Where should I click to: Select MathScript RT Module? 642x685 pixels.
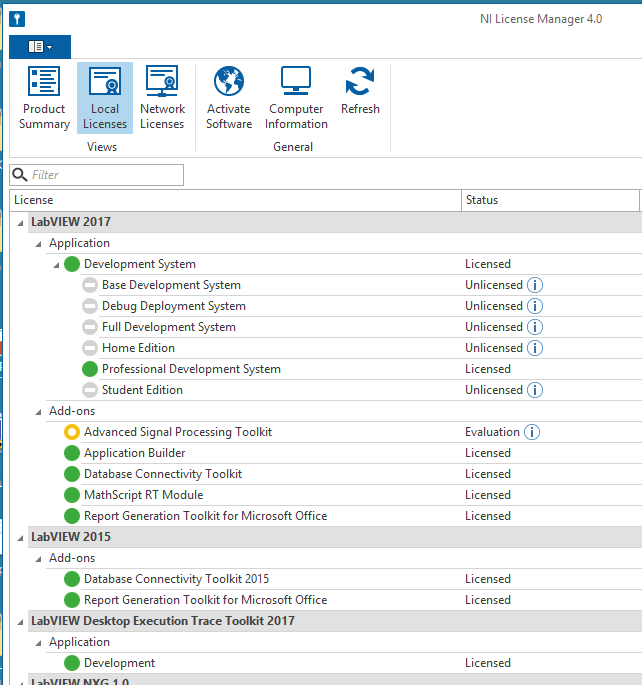coord(144,495)
